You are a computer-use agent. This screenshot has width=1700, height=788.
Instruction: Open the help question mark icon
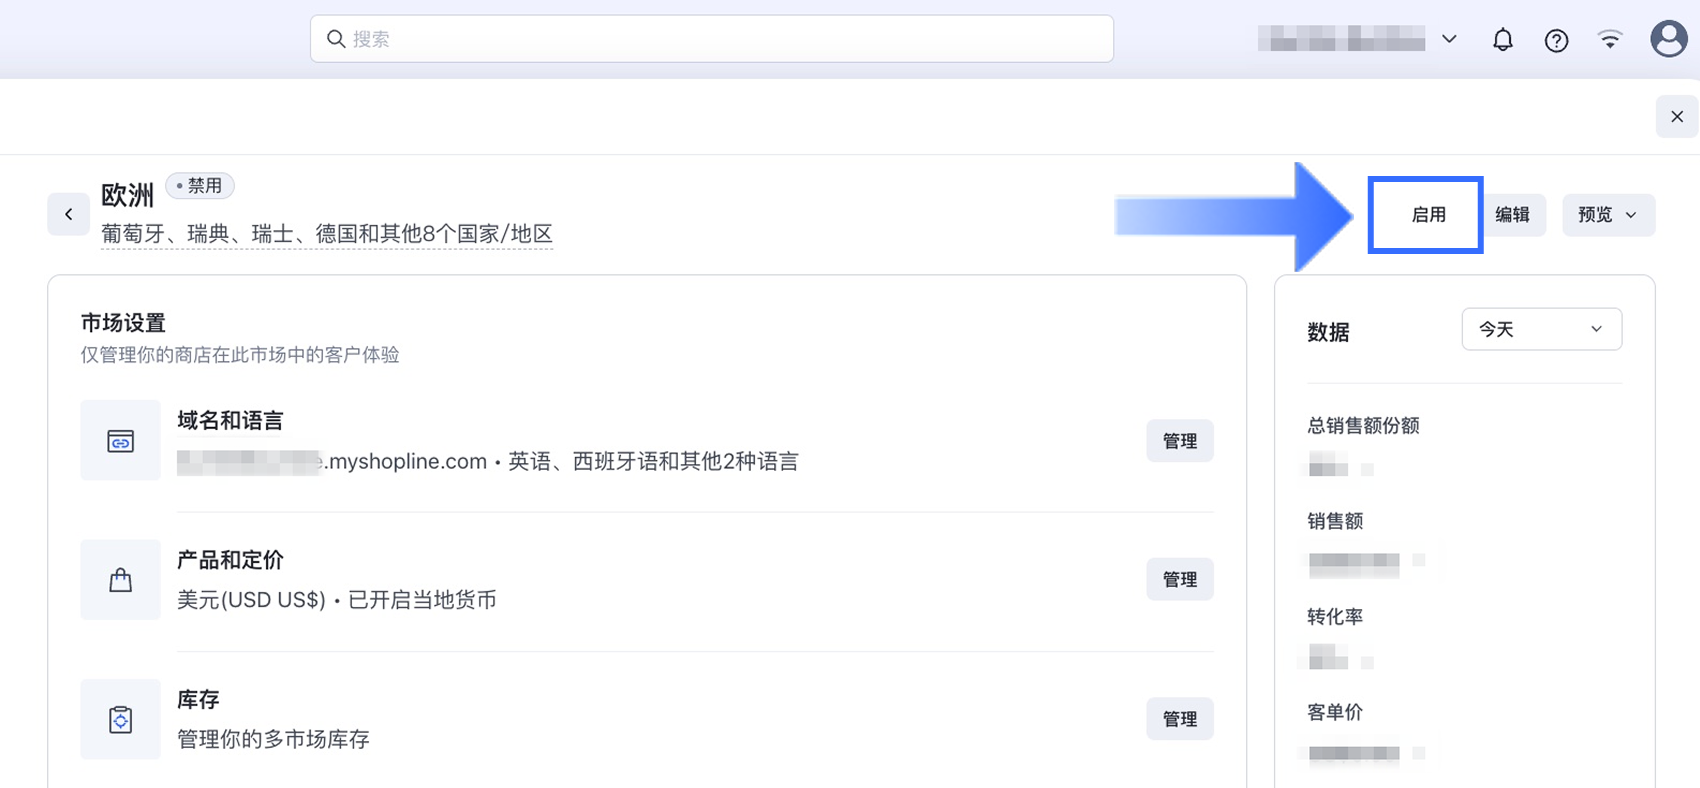(1556, 40)
